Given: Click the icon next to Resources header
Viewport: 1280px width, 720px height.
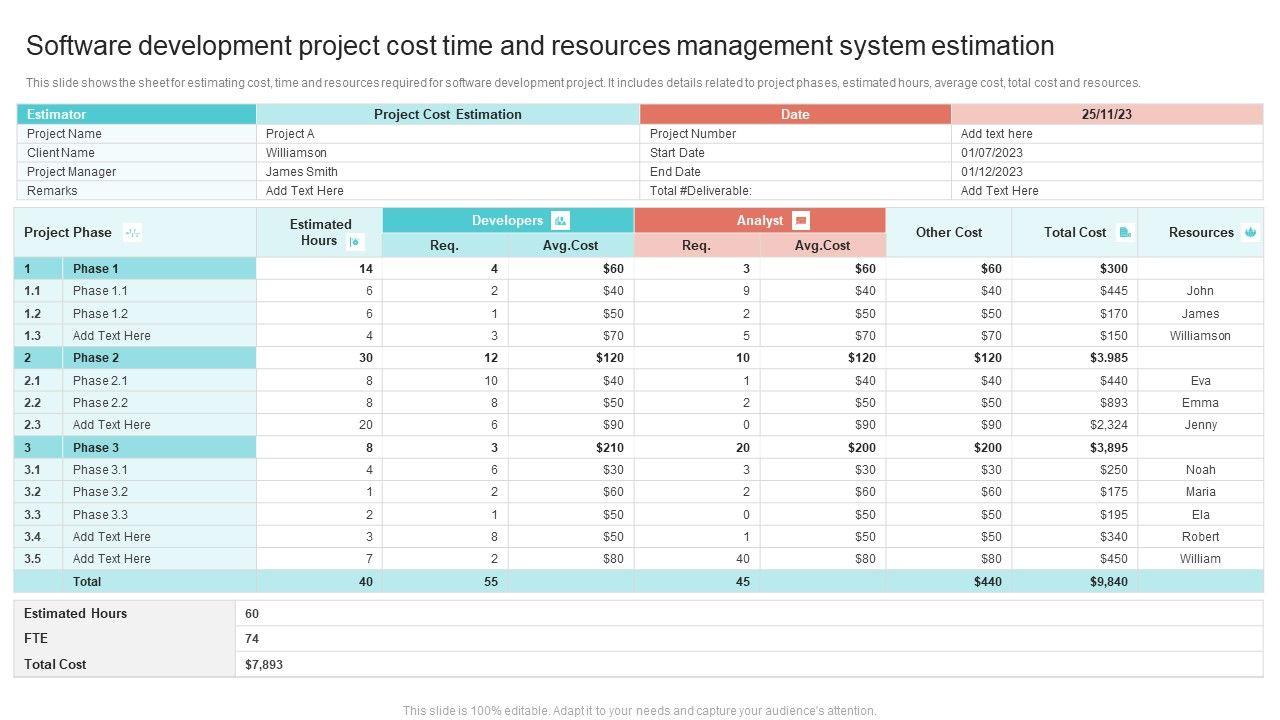Looking at the screenshot, I should [1250, 233].
